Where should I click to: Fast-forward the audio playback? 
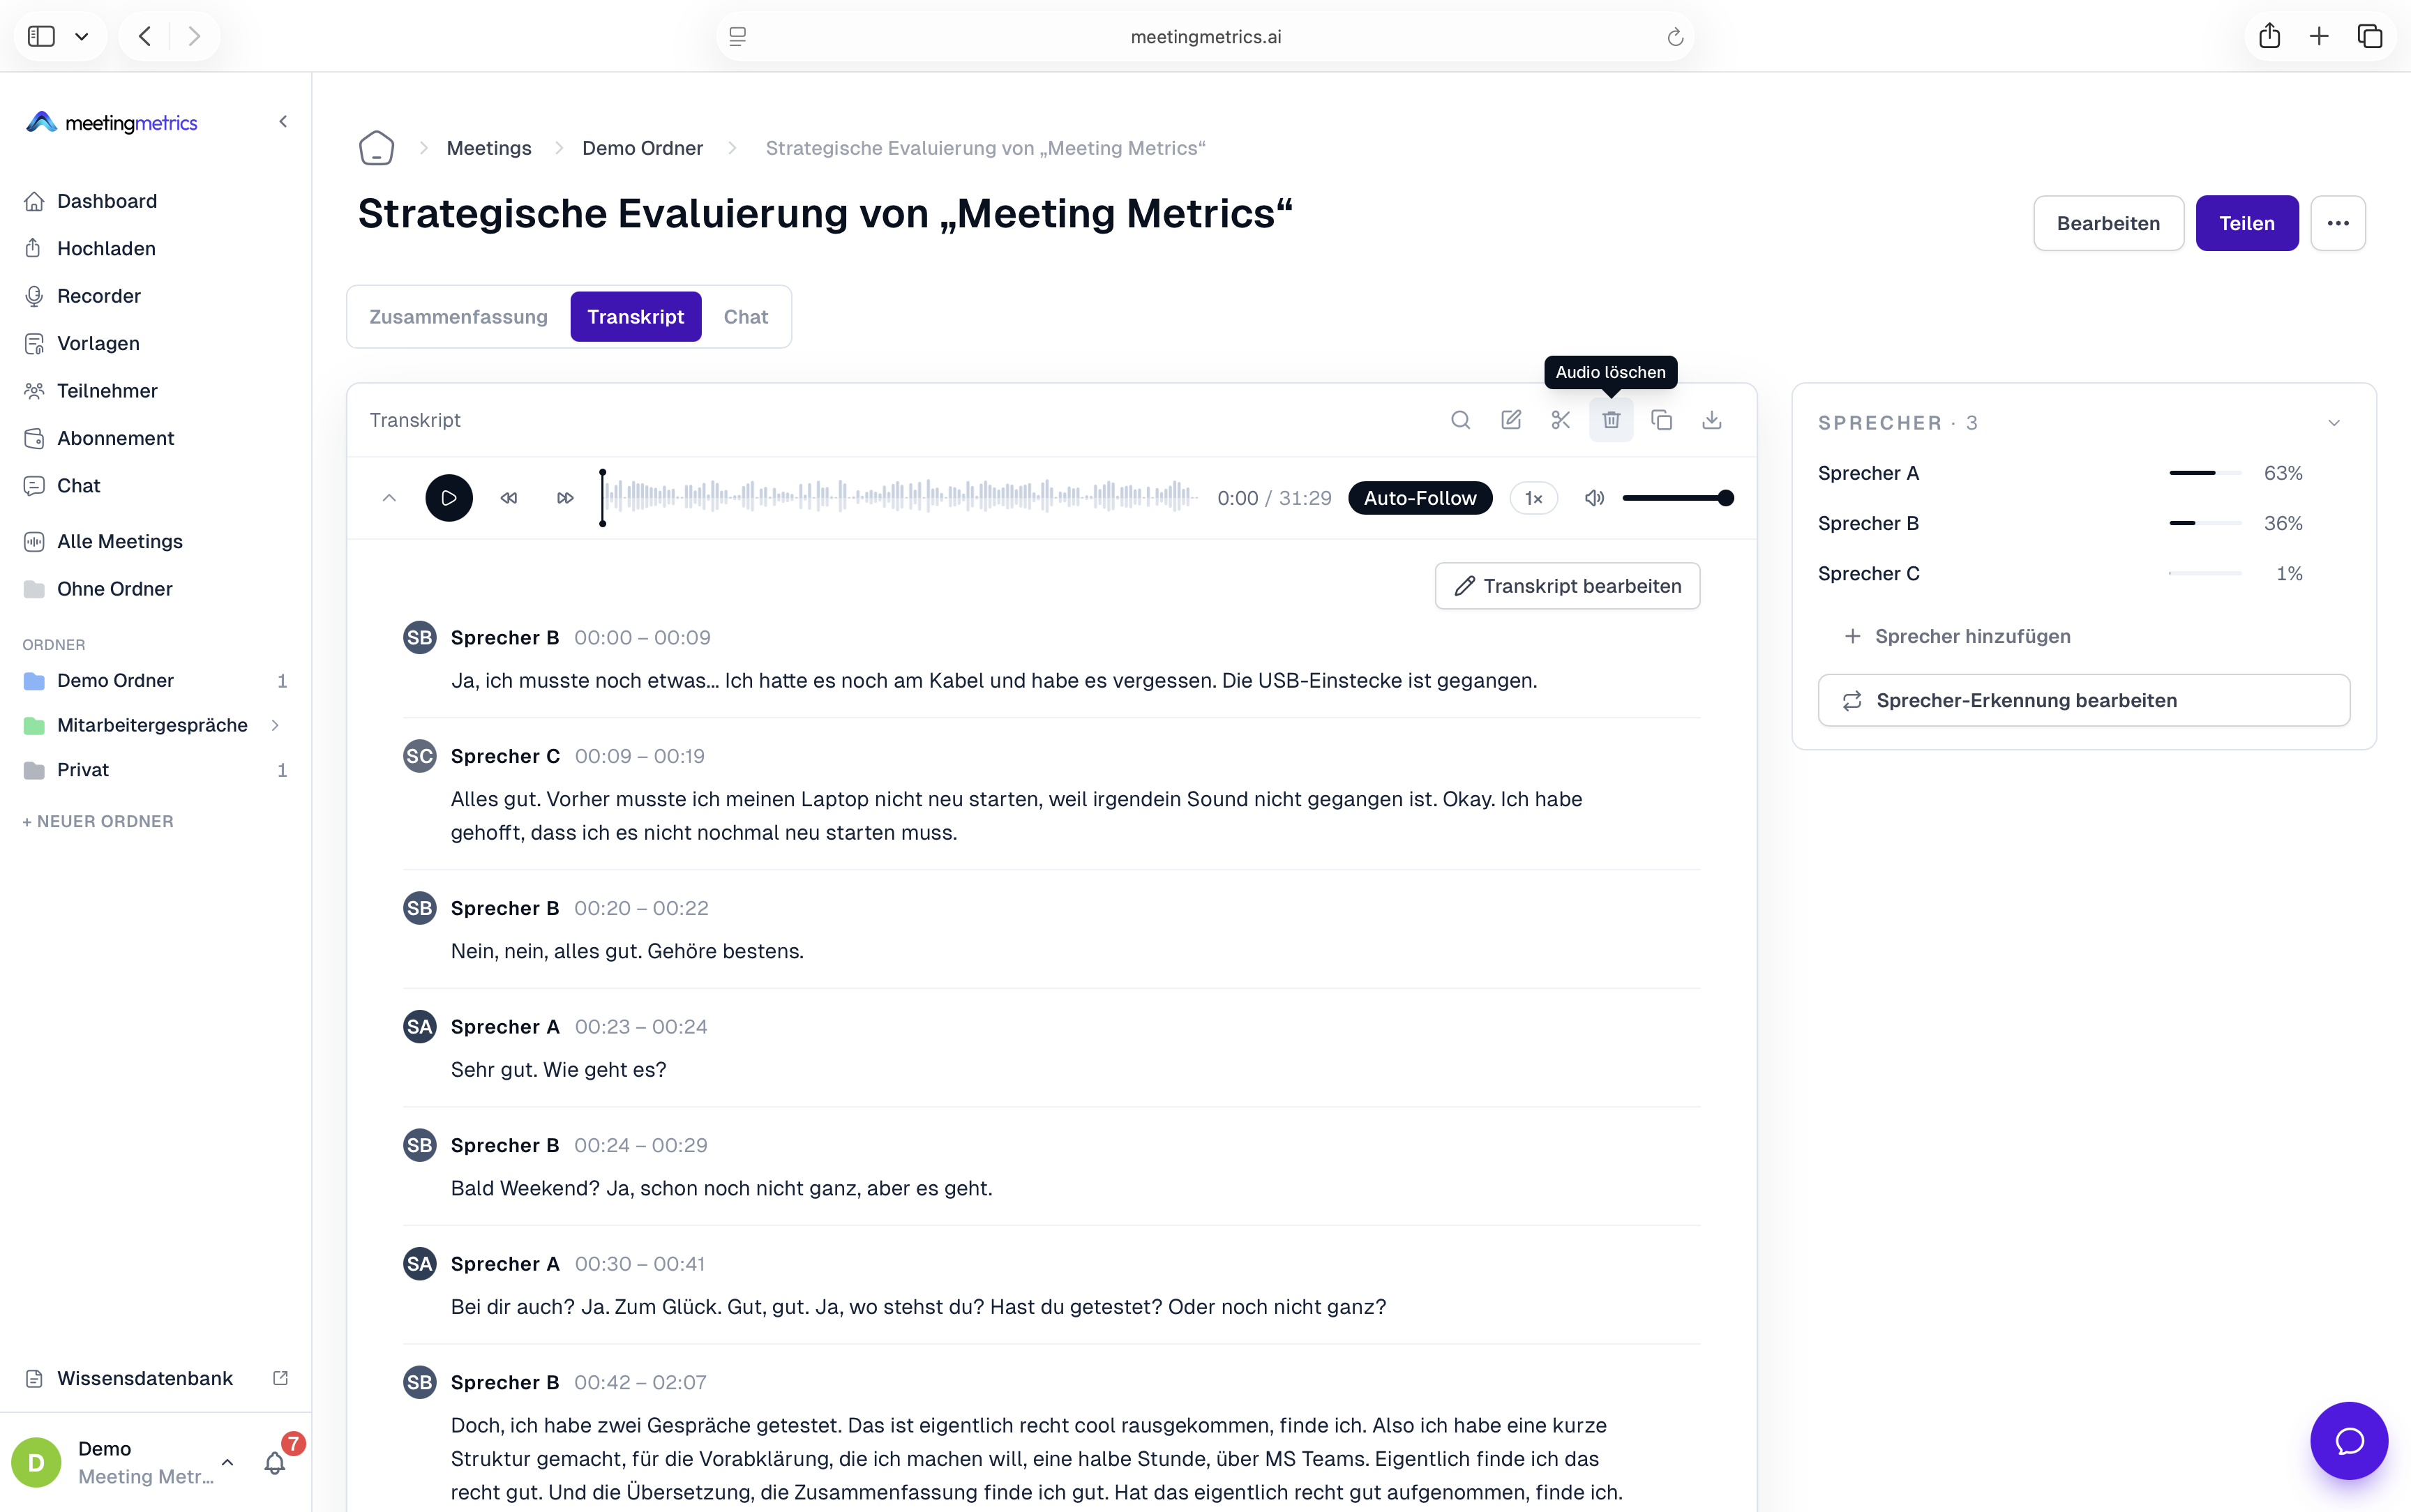coord(565,498)
